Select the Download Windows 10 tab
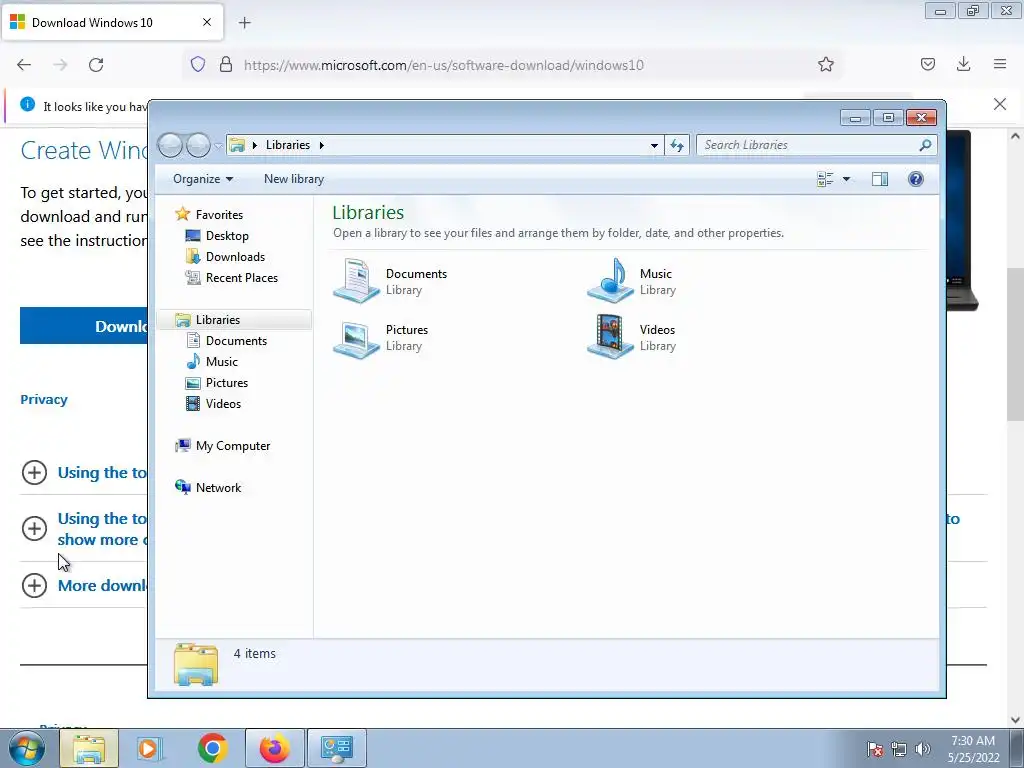This screenshot has height=768, width=1024. (113, 22)
